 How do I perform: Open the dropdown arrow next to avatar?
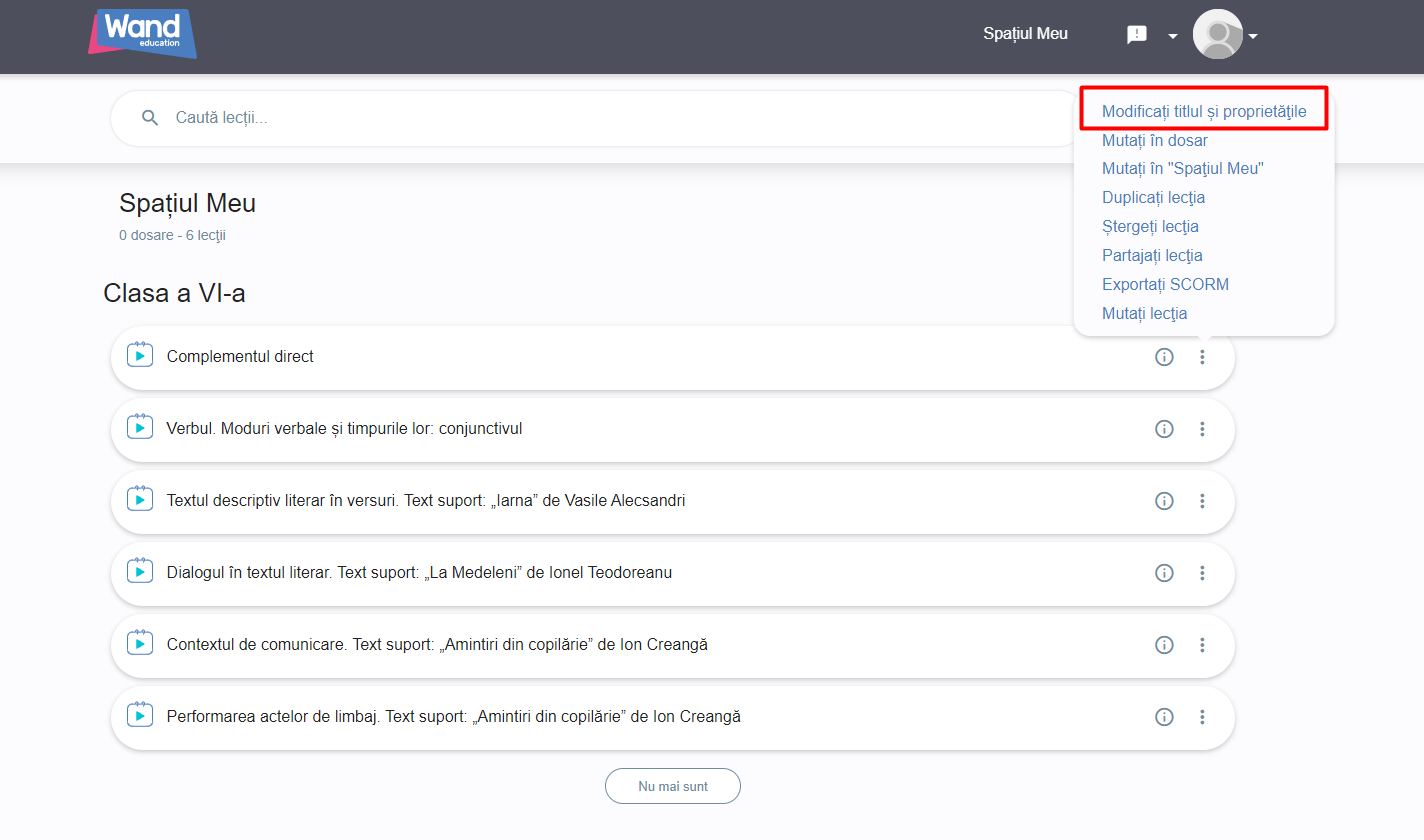pyautogui.click(x=1253, y=37)
